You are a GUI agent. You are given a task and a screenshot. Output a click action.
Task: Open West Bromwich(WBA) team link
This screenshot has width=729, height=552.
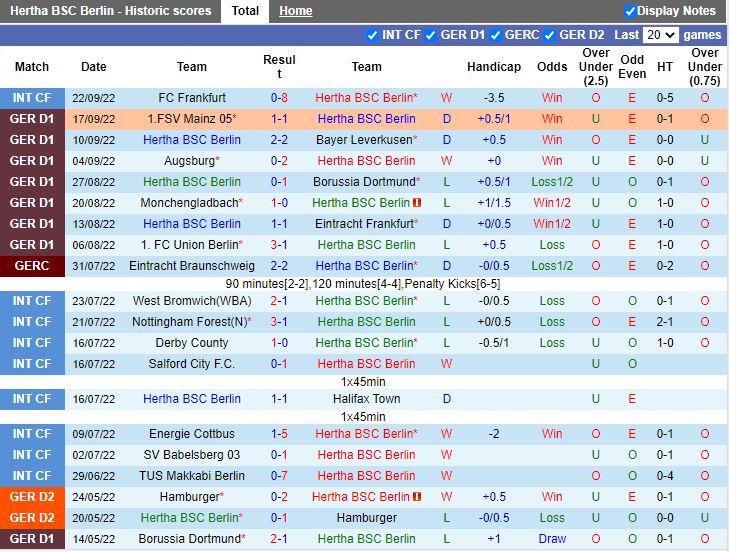point(192,301)
